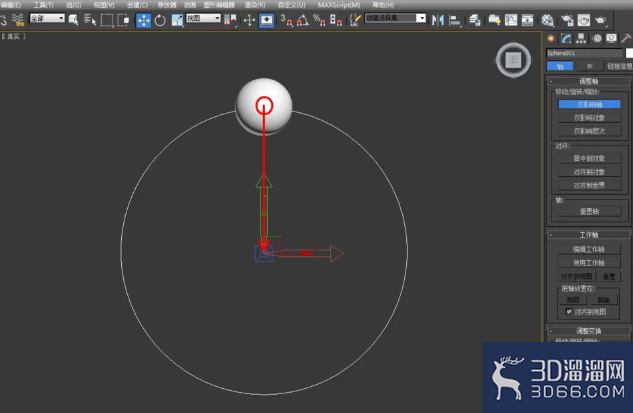Select the 轴 (Pivot) button in Hierarchy panel
Viewport: 633px width, 413px height.
pos(560,66)
